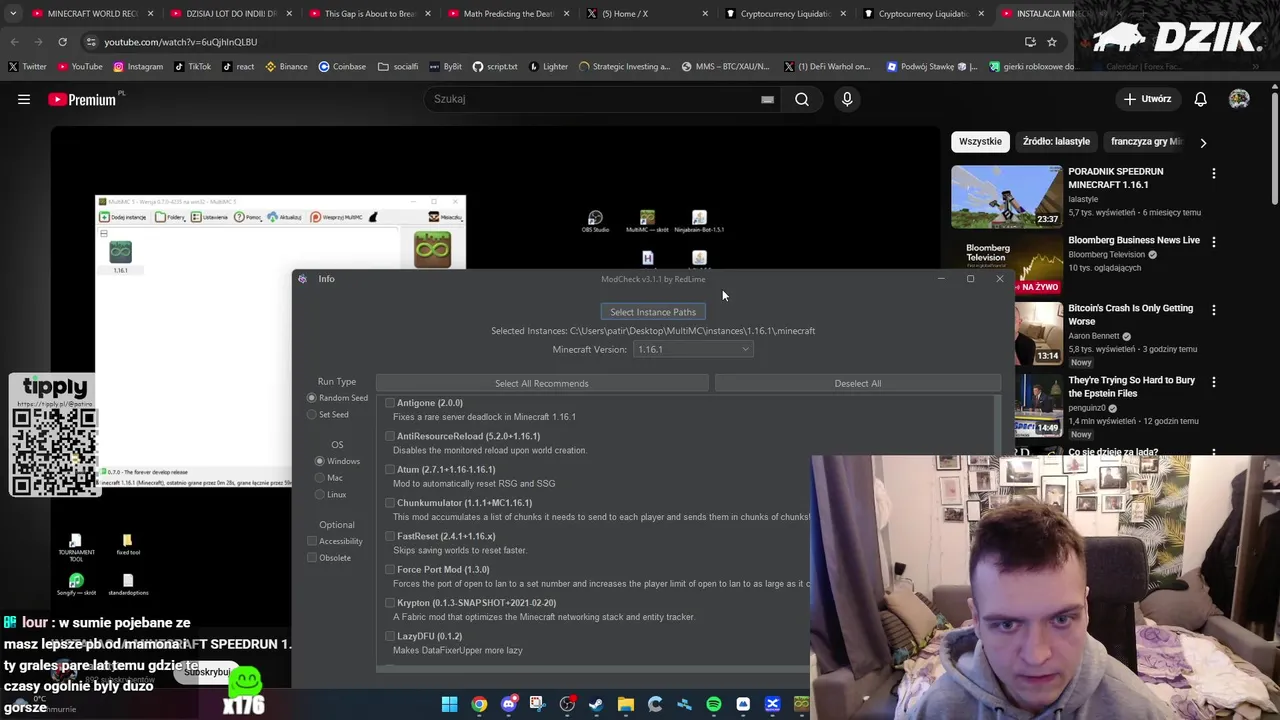Open the socialfi bookmarks folder
1280x720 pixels.
point(398,67)
